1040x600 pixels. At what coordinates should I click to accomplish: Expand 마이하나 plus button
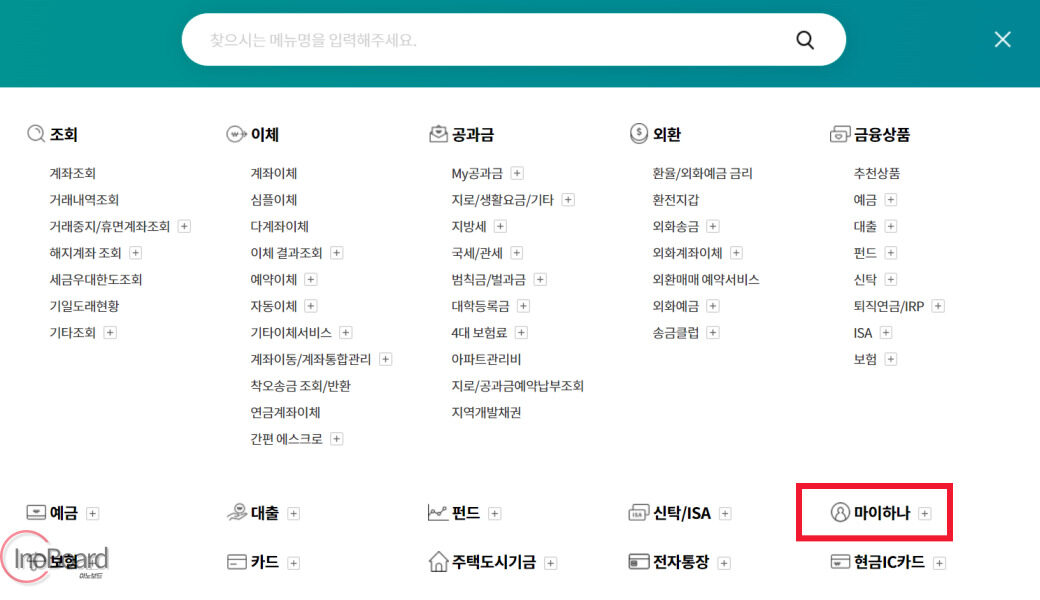click(925, 513)
